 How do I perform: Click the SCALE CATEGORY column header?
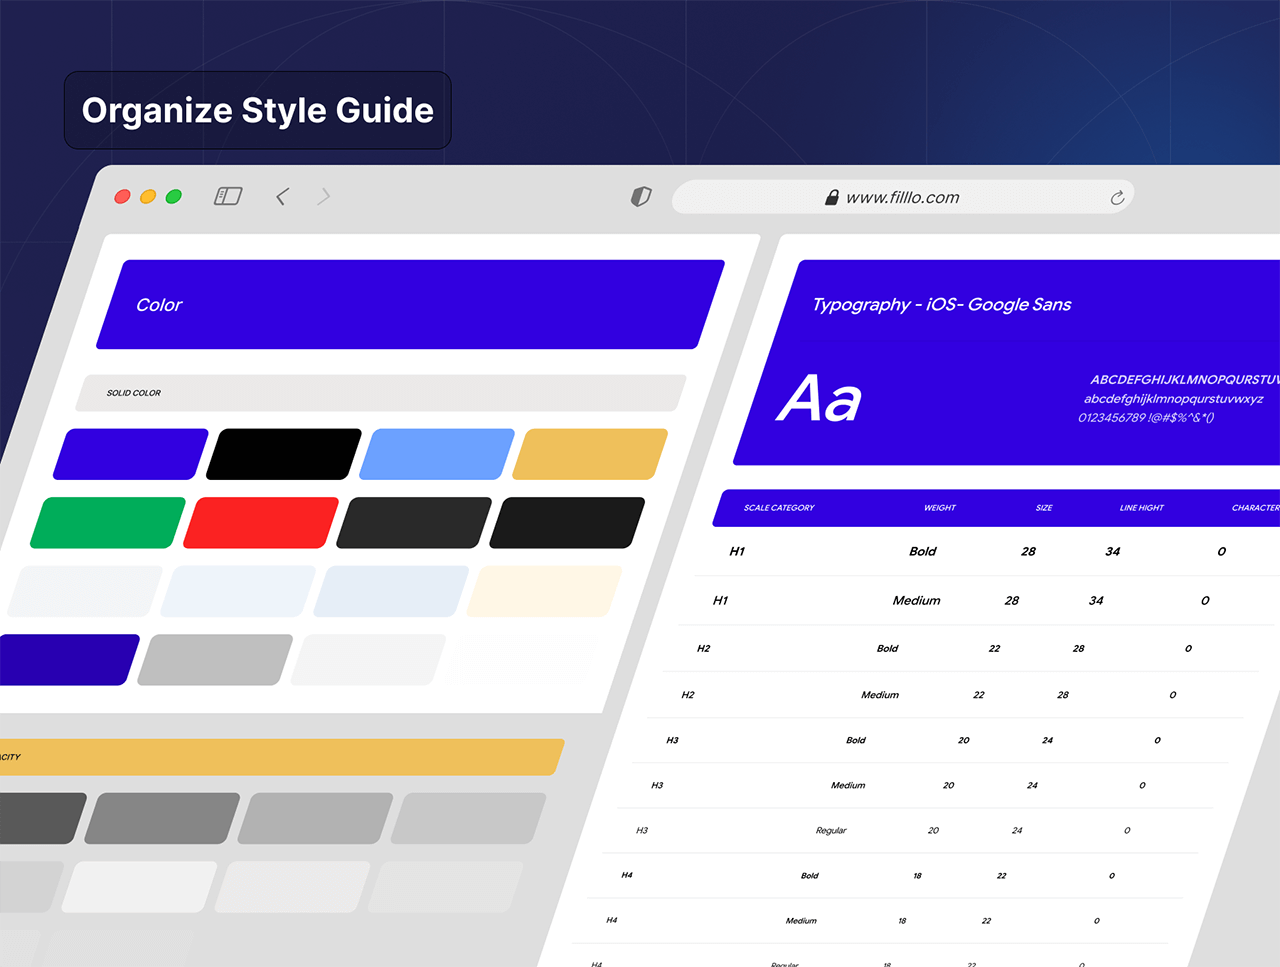pyautogui.click(x=779, y=508)
